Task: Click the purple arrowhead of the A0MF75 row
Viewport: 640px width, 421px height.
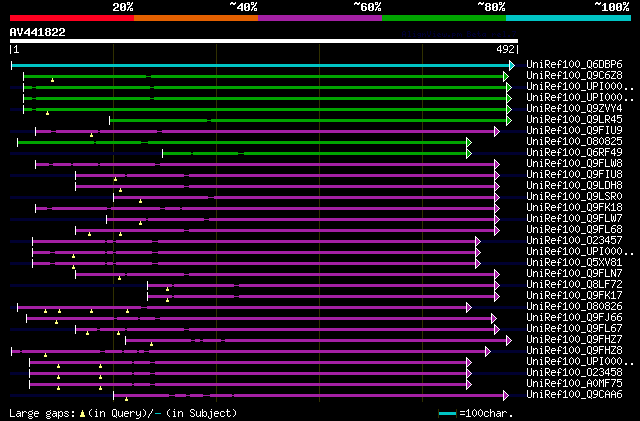Action: [469, 385]
